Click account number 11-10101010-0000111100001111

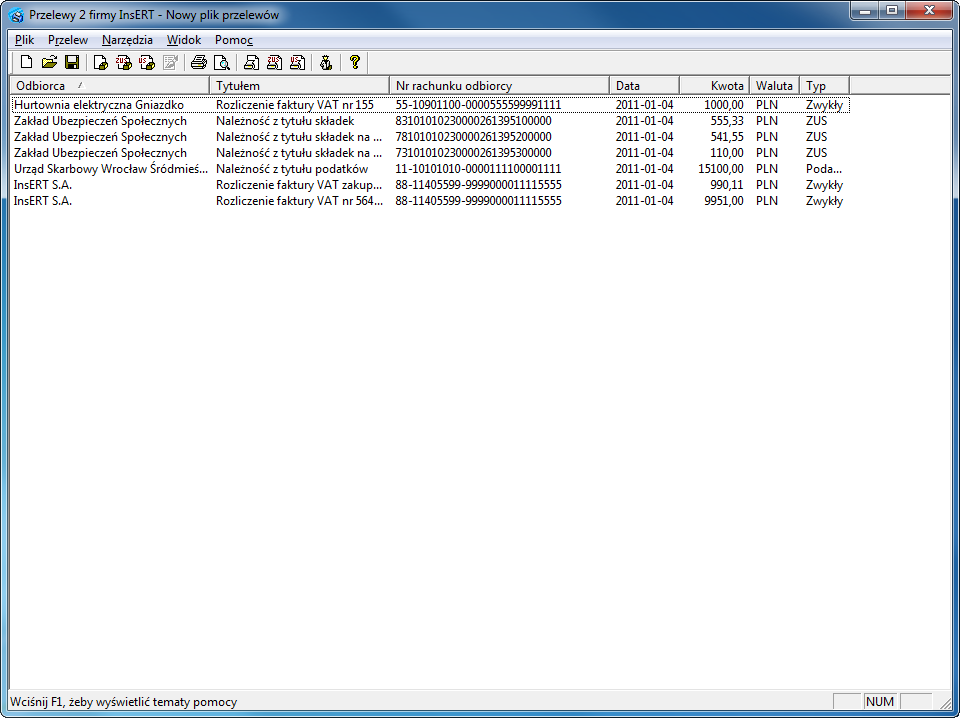click(x=478, y=168)
